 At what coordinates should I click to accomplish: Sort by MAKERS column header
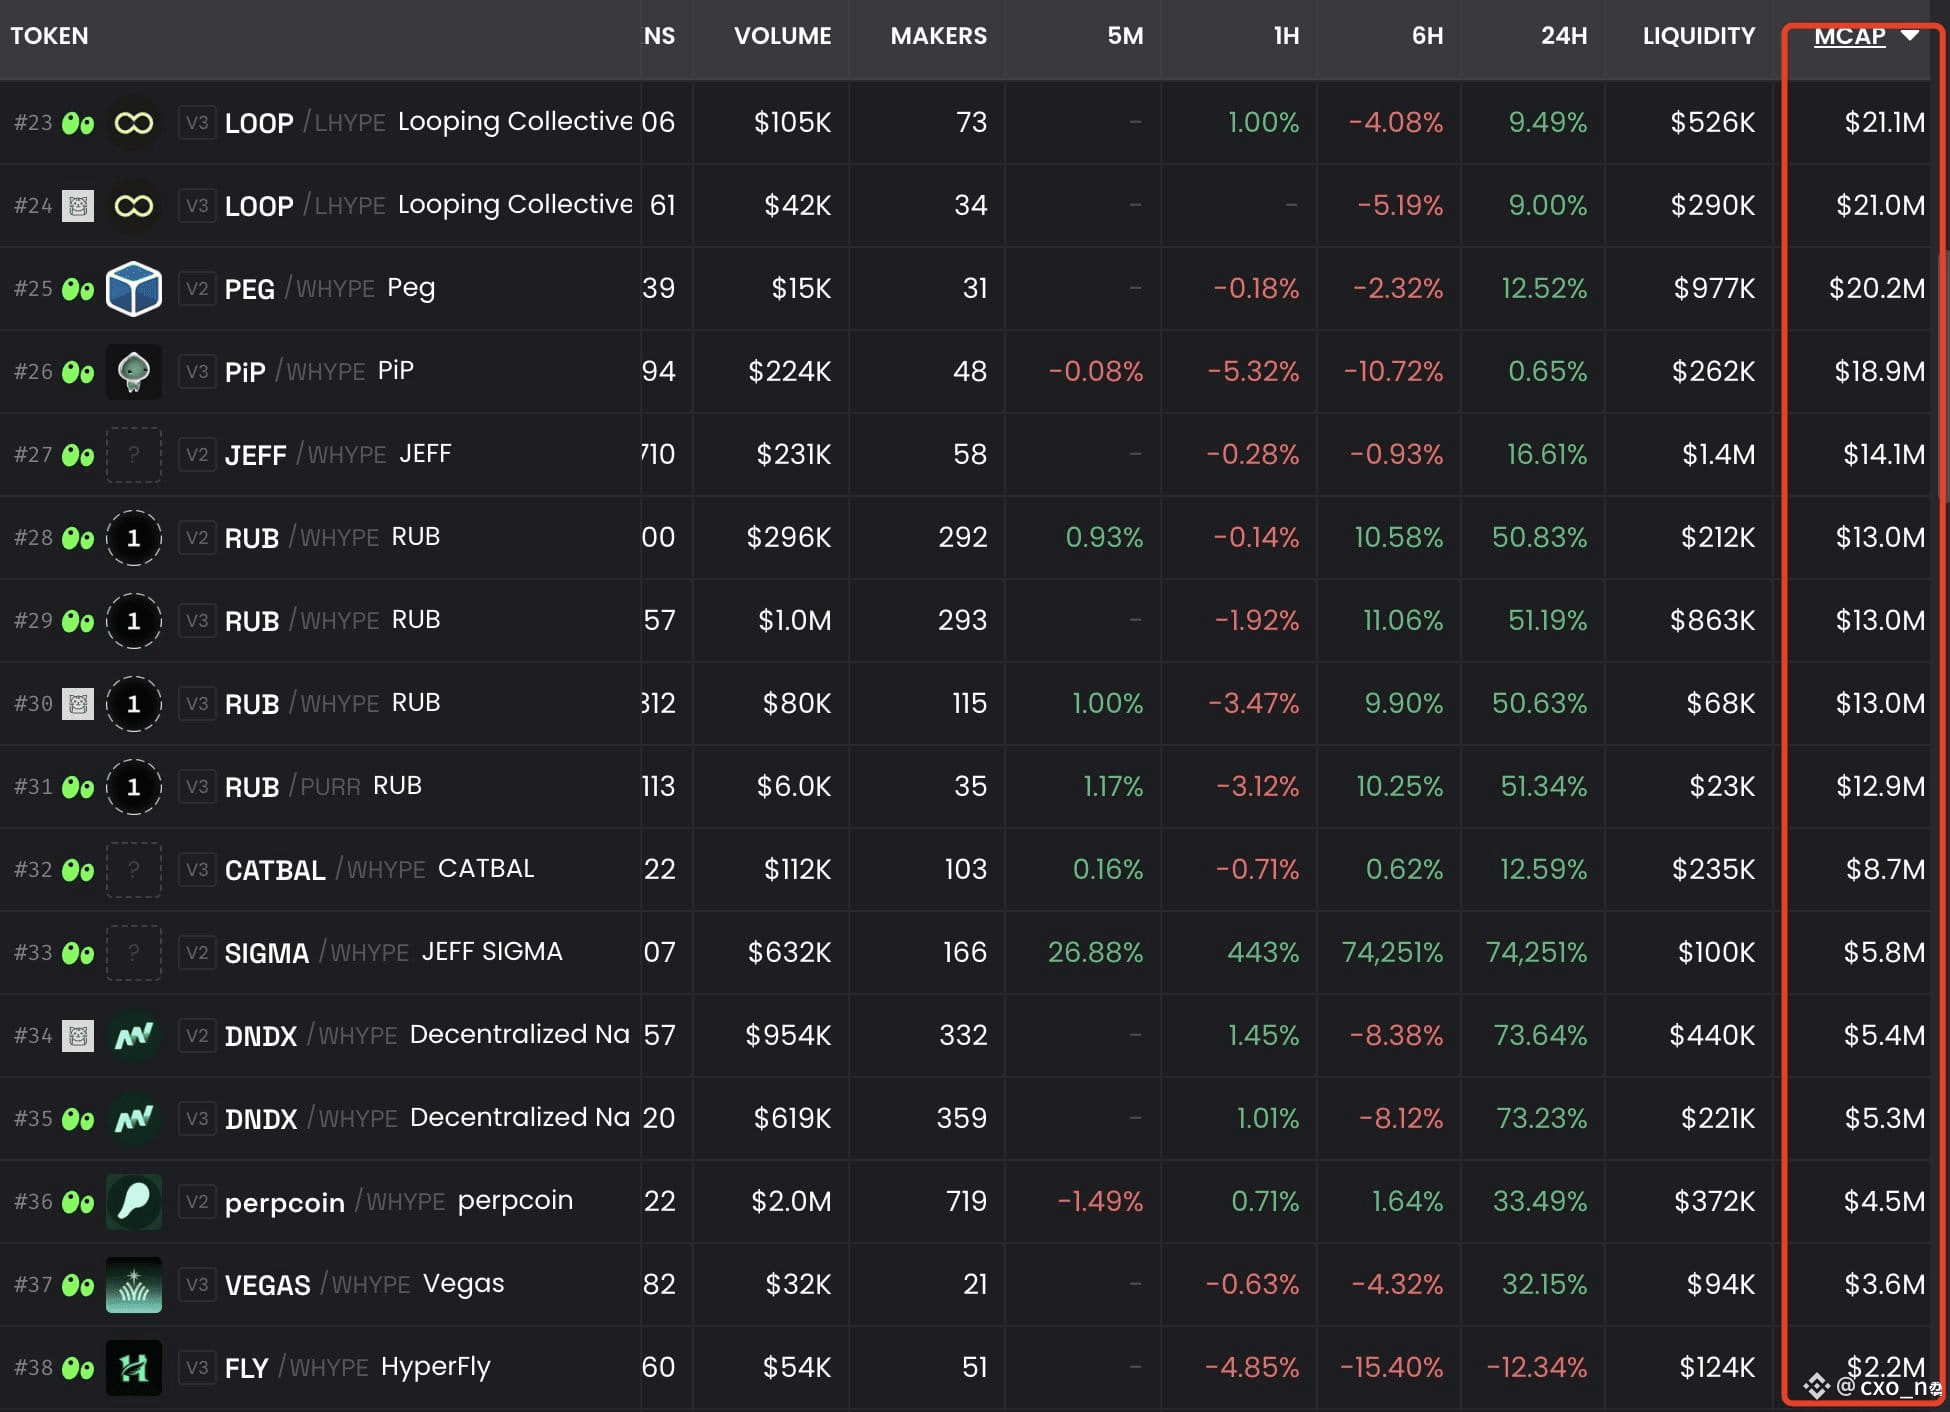[938, 36]
